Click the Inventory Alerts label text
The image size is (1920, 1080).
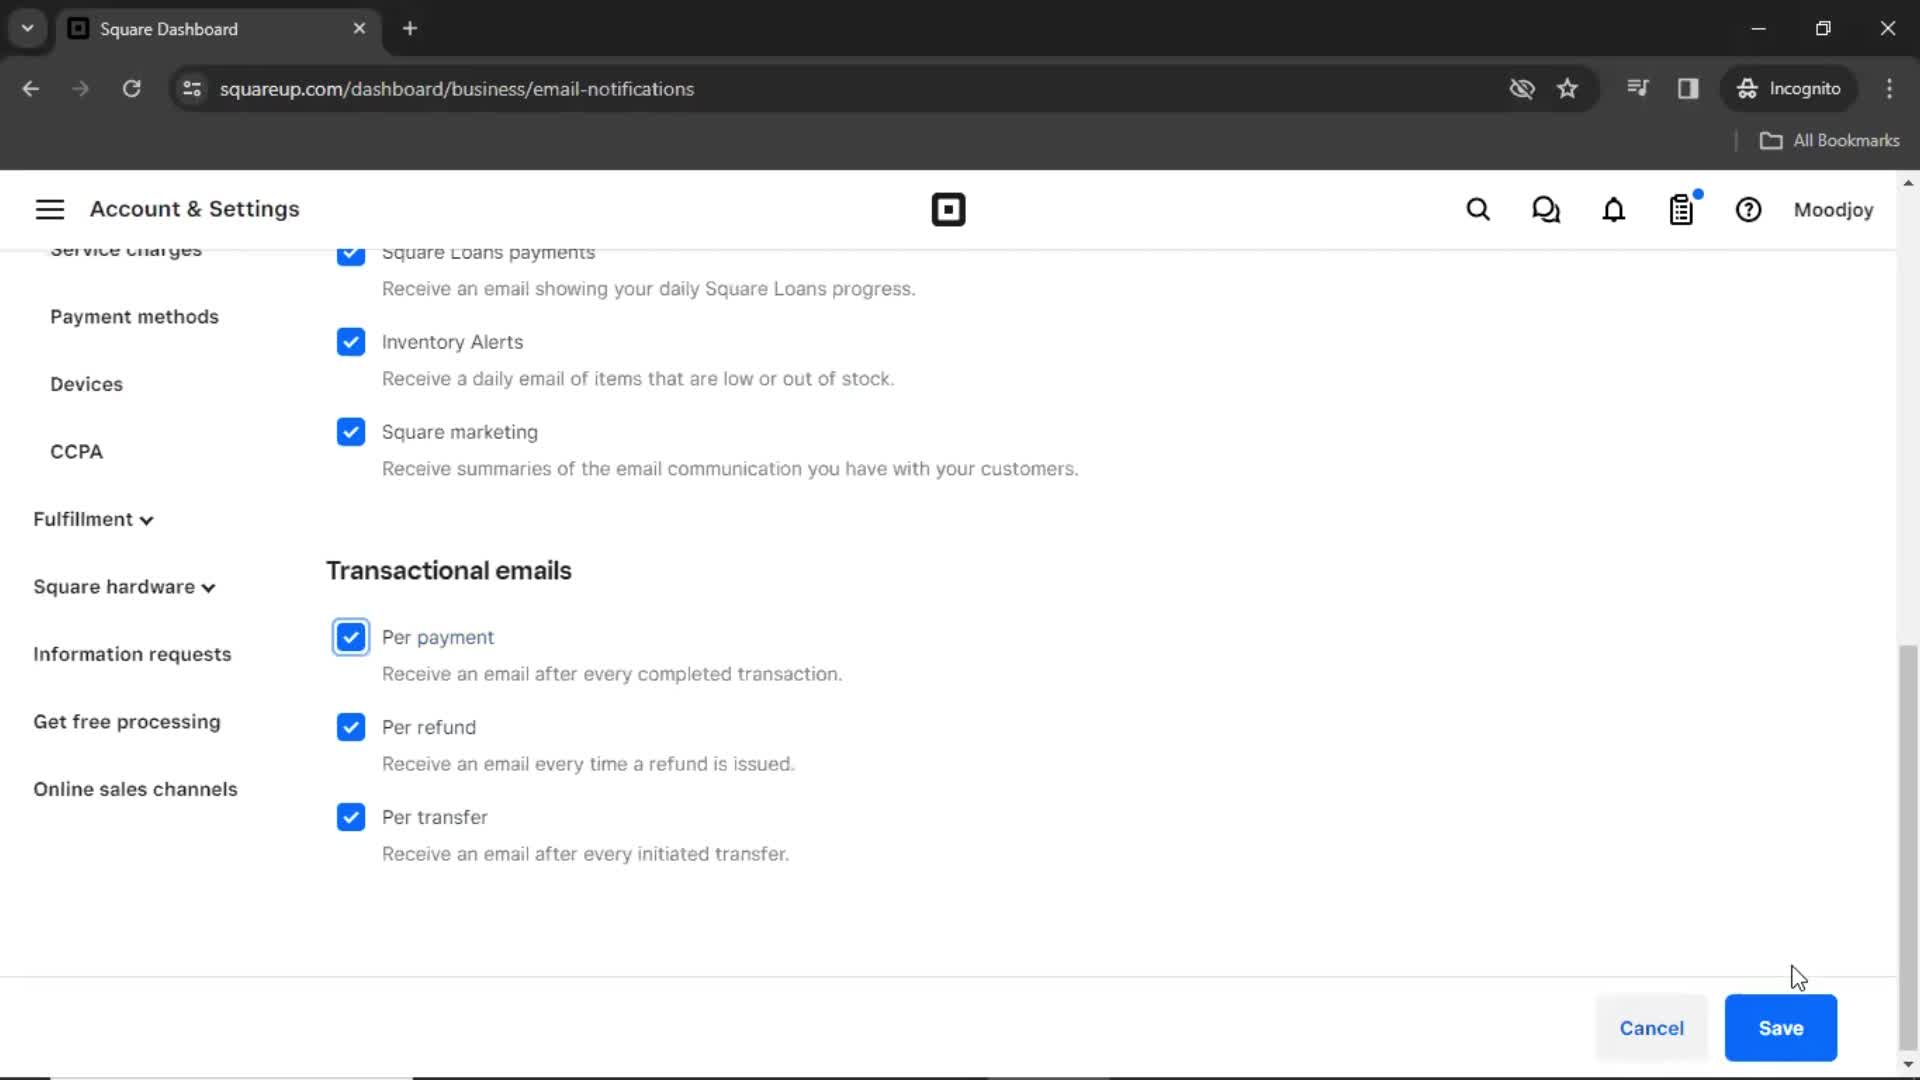click(452, 342)
